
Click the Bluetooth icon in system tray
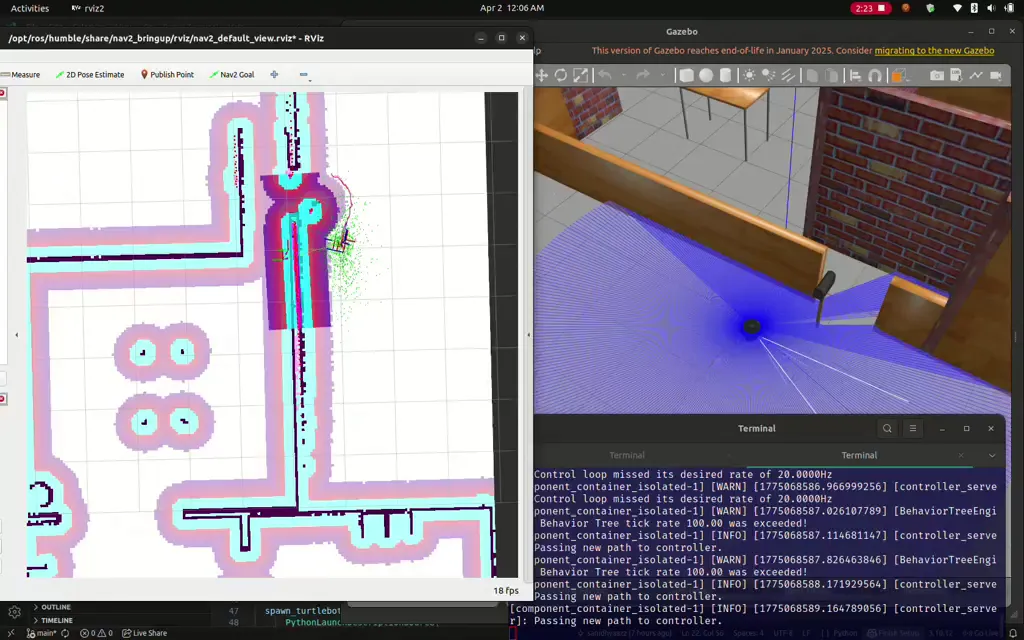(x=974, y=8)
